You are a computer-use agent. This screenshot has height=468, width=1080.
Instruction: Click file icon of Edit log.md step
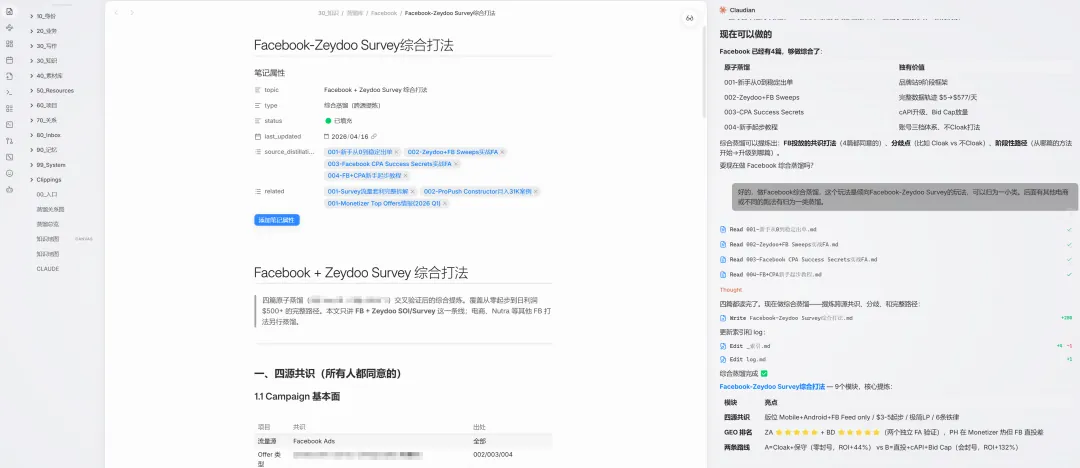[x=723, y=359]
